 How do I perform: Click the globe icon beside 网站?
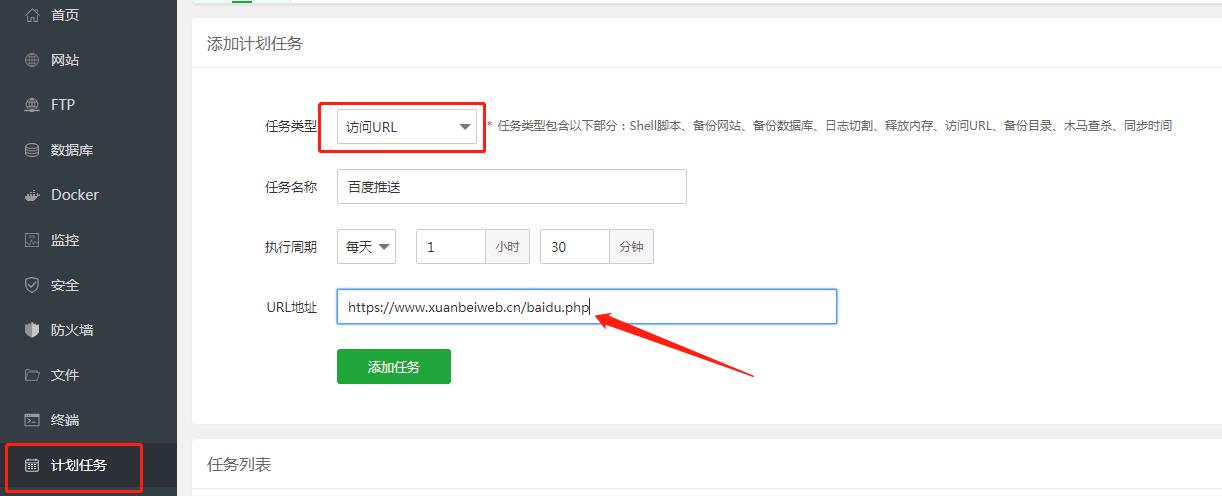[32, 60]
